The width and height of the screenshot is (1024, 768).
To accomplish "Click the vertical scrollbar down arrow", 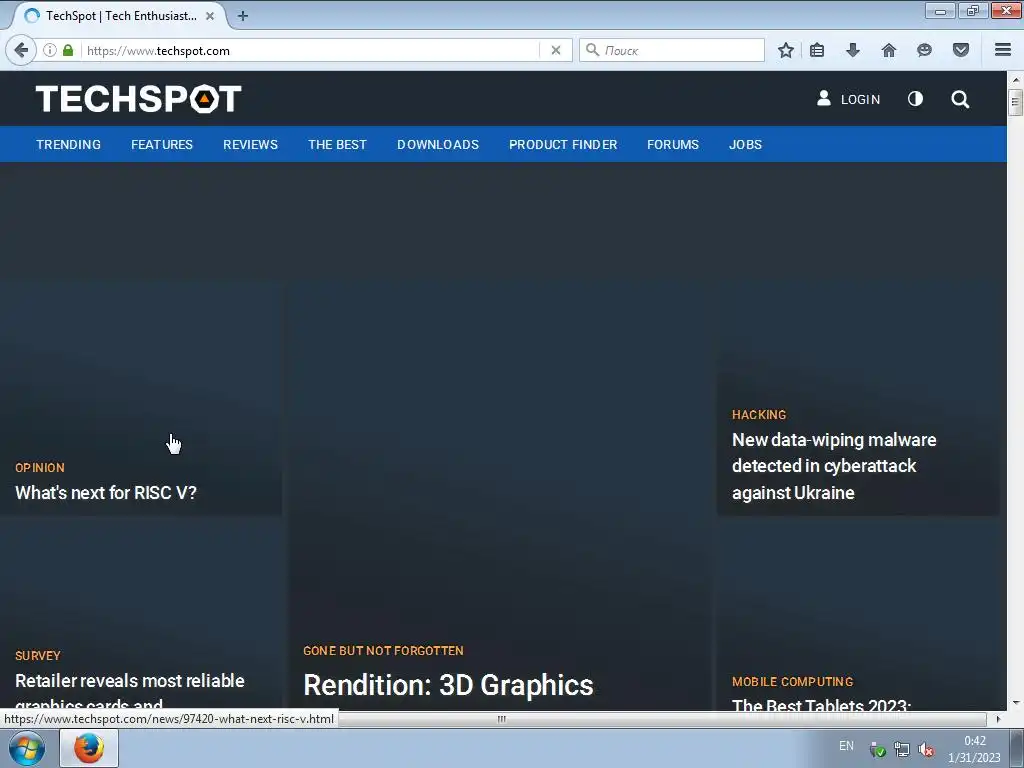I will (1015, 703).
